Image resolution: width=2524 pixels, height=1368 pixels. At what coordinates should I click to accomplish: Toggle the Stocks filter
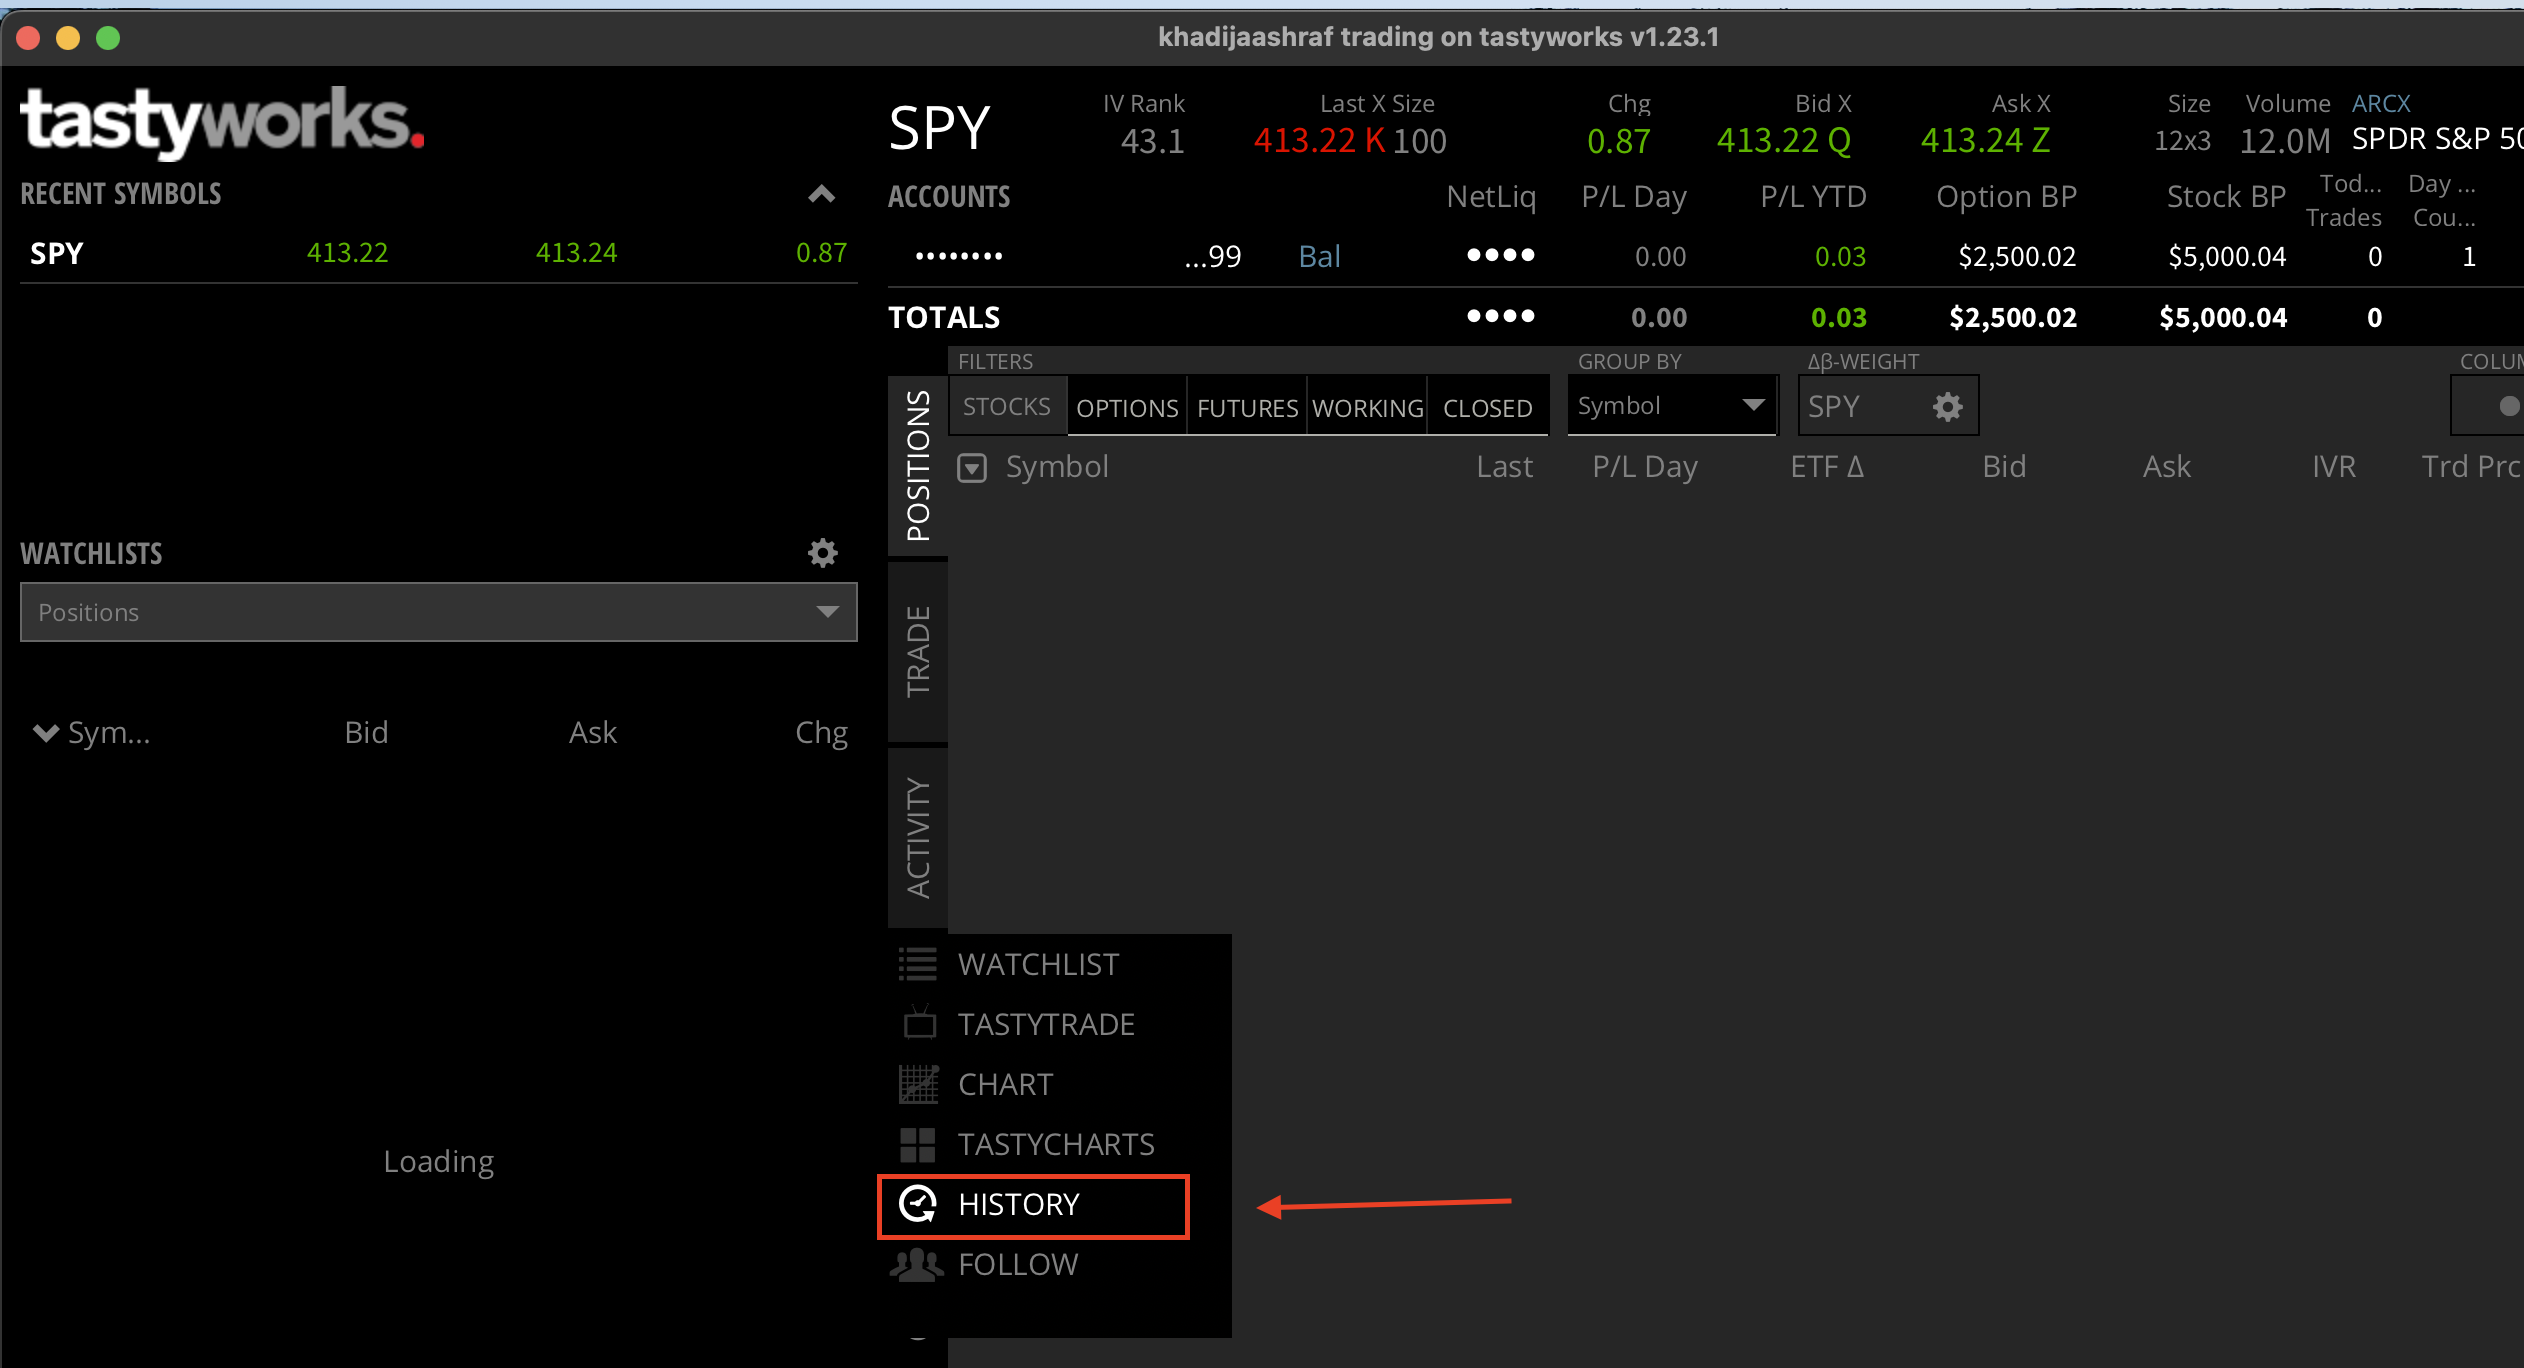[x=1007, y=407]
